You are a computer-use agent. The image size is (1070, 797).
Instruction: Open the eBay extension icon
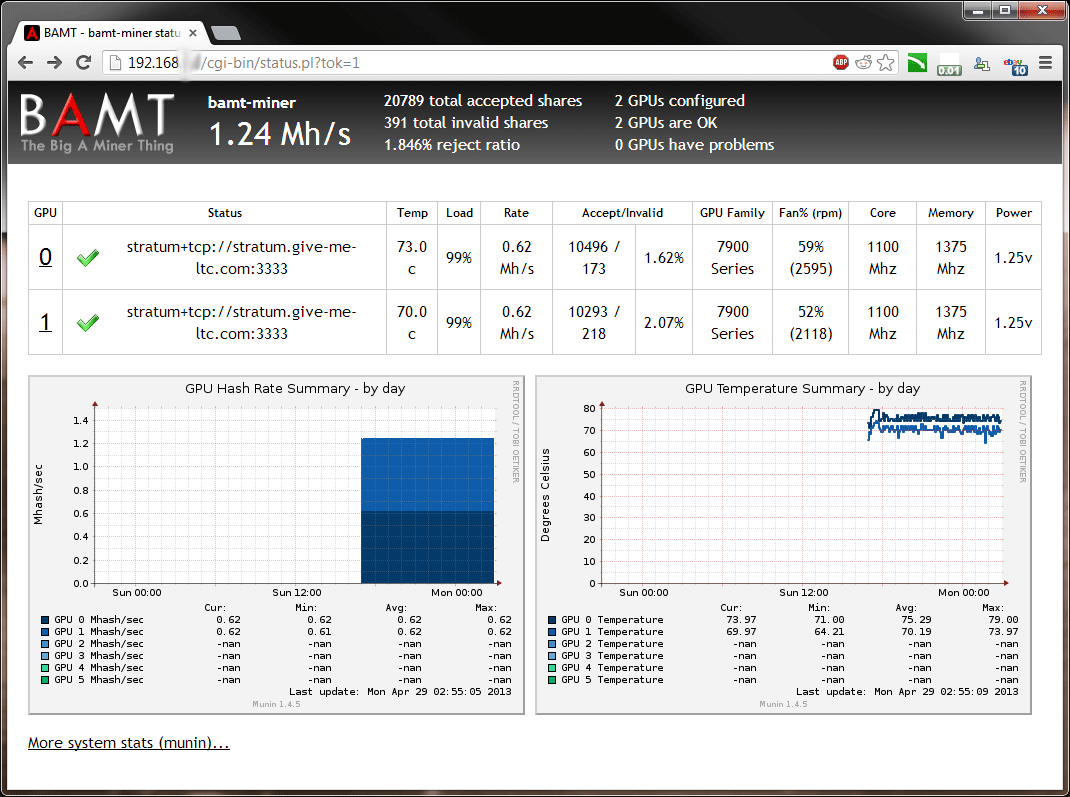(x=1016, y=64)
